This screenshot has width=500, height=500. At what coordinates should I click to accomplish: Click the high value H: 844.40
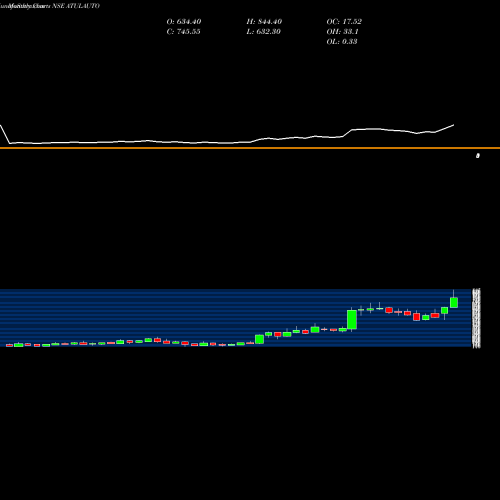pyautogui.click(x=264, y=22)
